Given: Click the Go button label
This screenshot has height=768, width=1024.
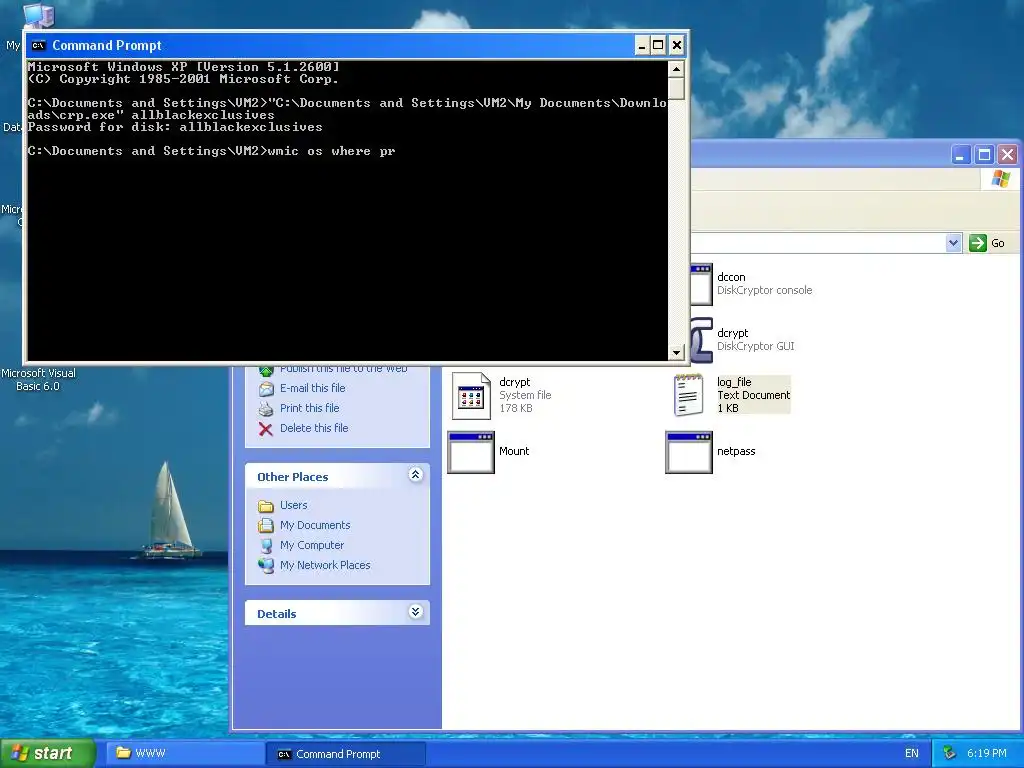Looking at the screenshot, I should click(x=998, y=243).
